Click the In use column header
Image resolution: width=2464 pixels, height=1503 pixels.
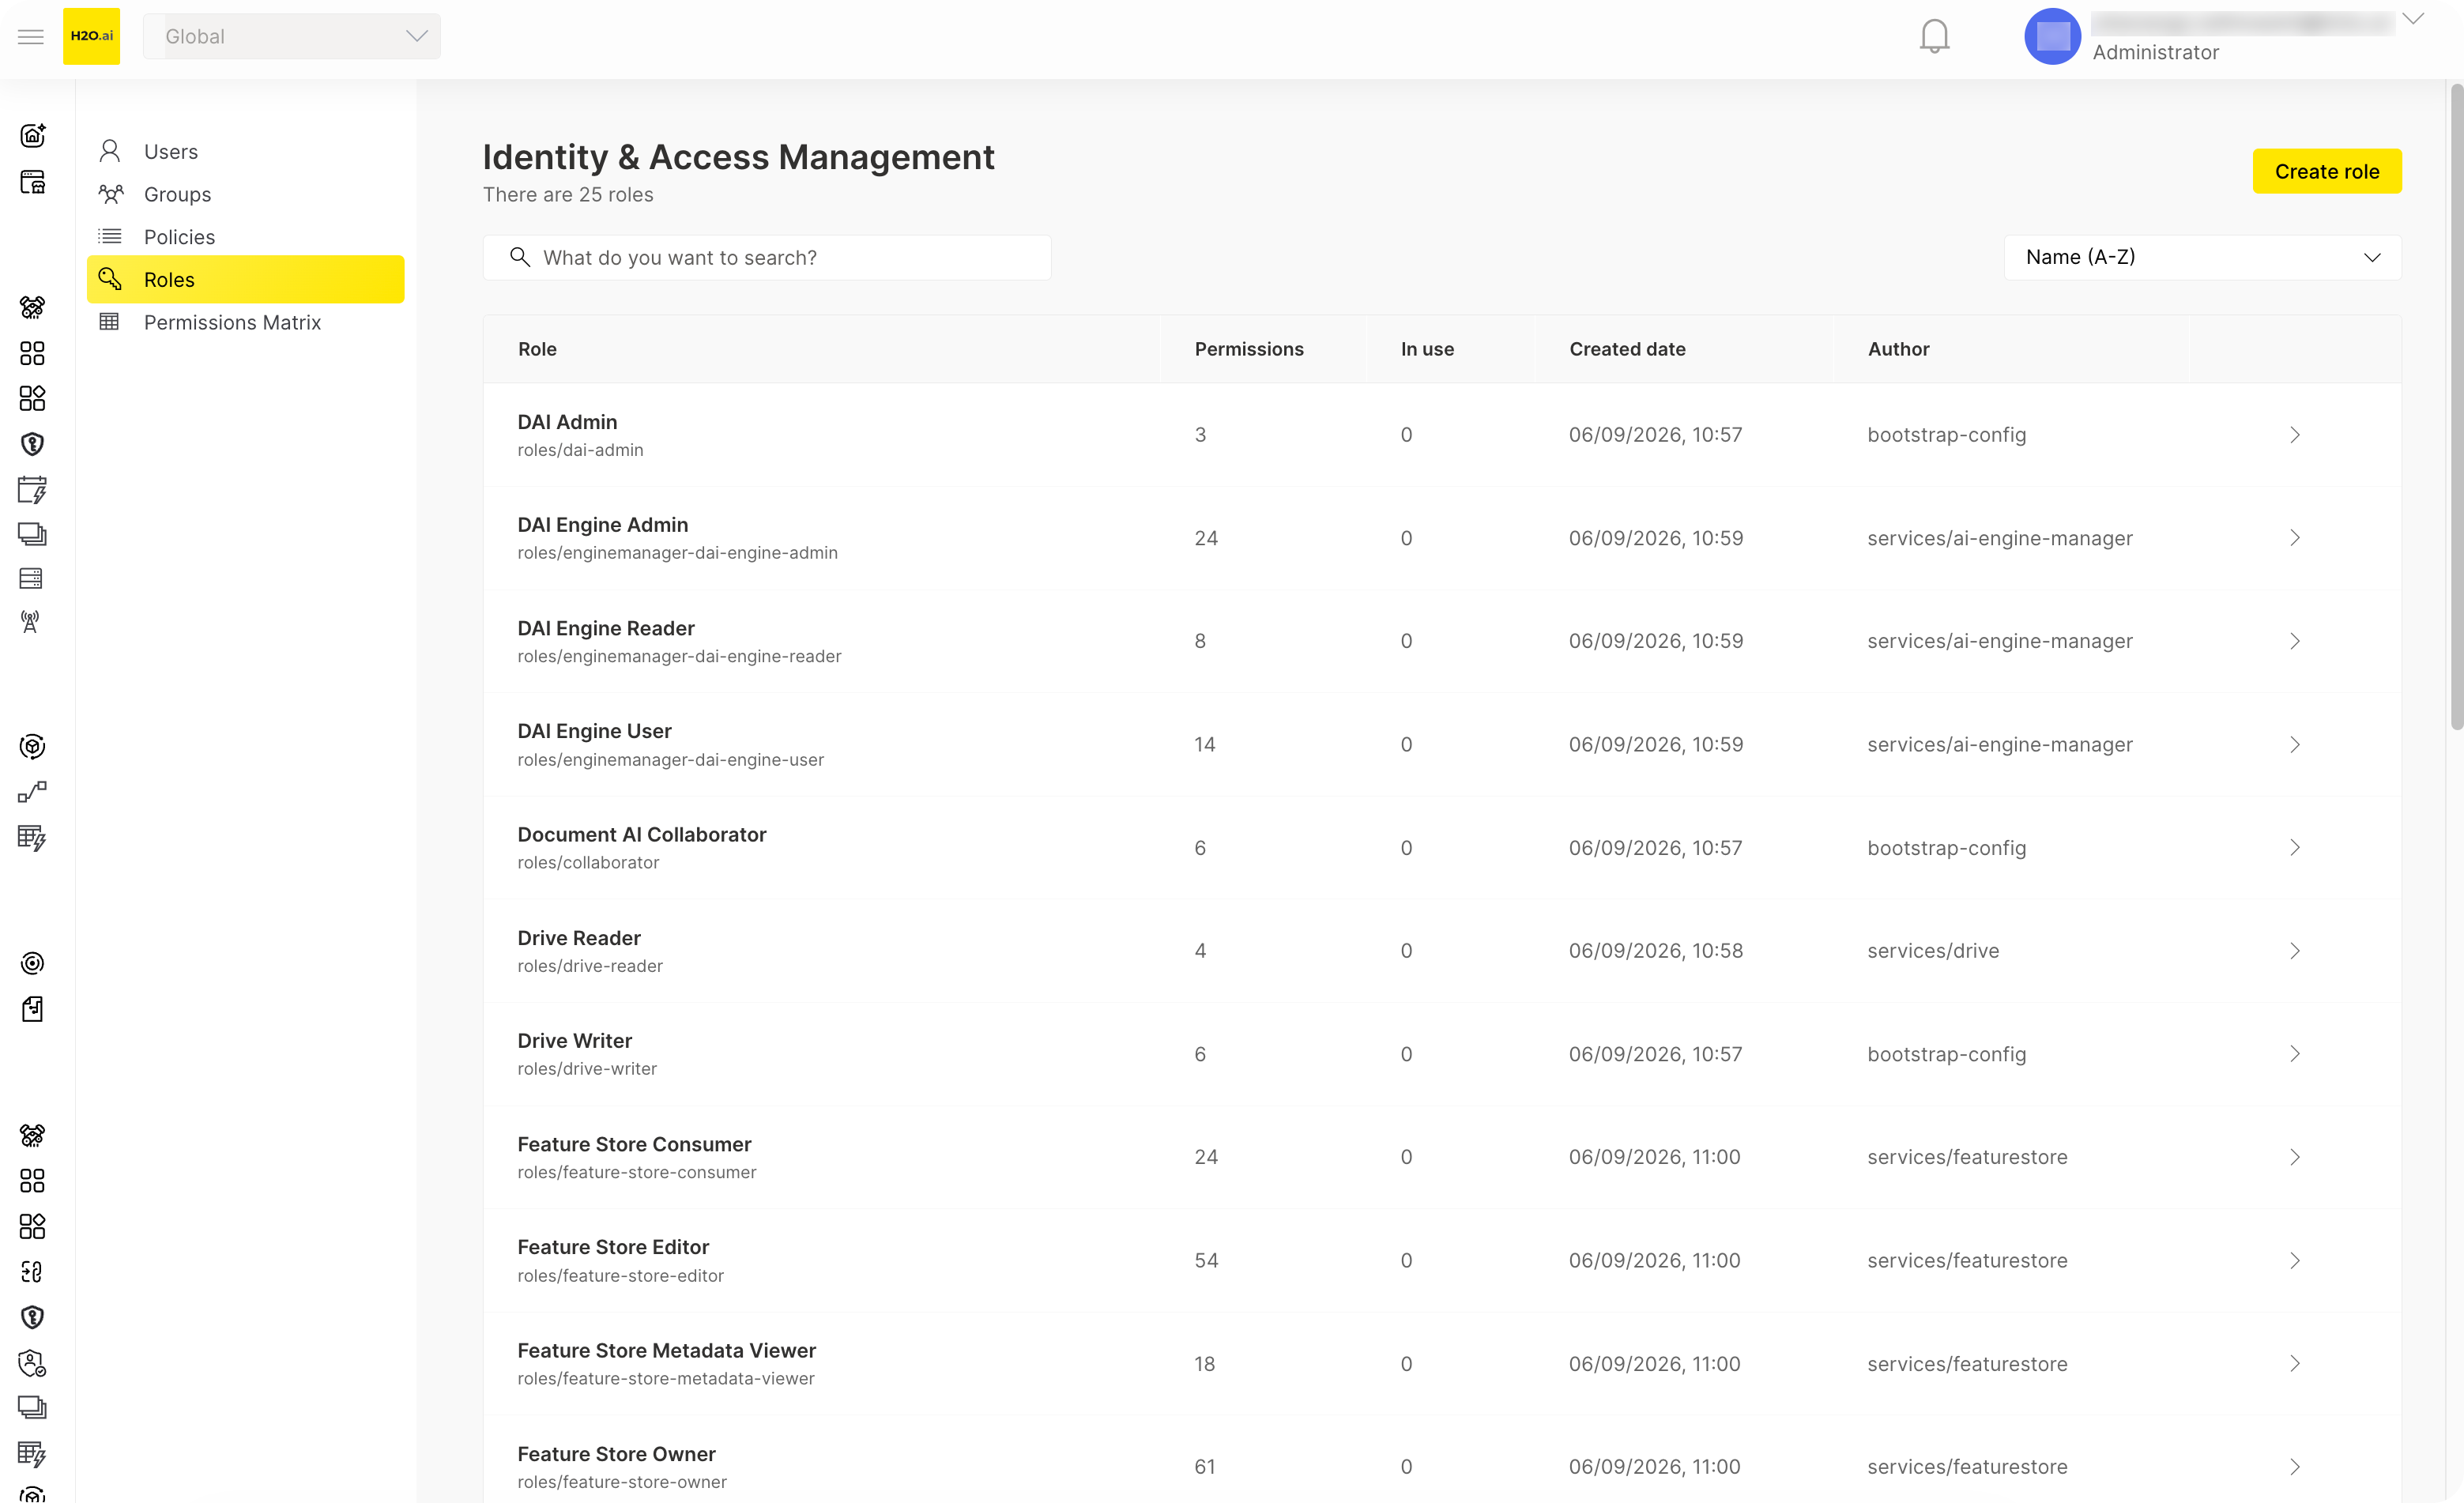tap(1427, 349)
